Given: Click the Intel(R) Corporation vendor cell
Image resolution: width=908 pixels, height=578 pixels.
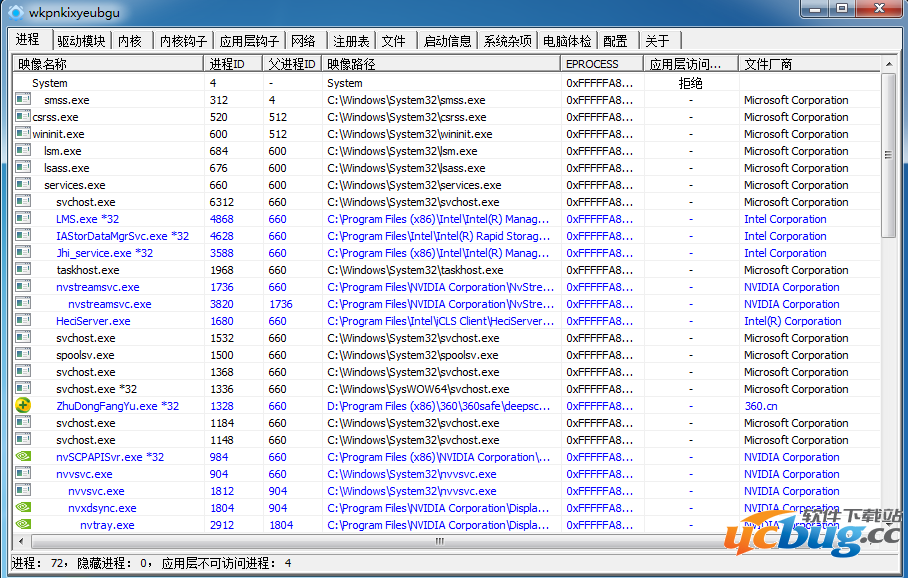Looking at the screenshot, I should point(793,321).
